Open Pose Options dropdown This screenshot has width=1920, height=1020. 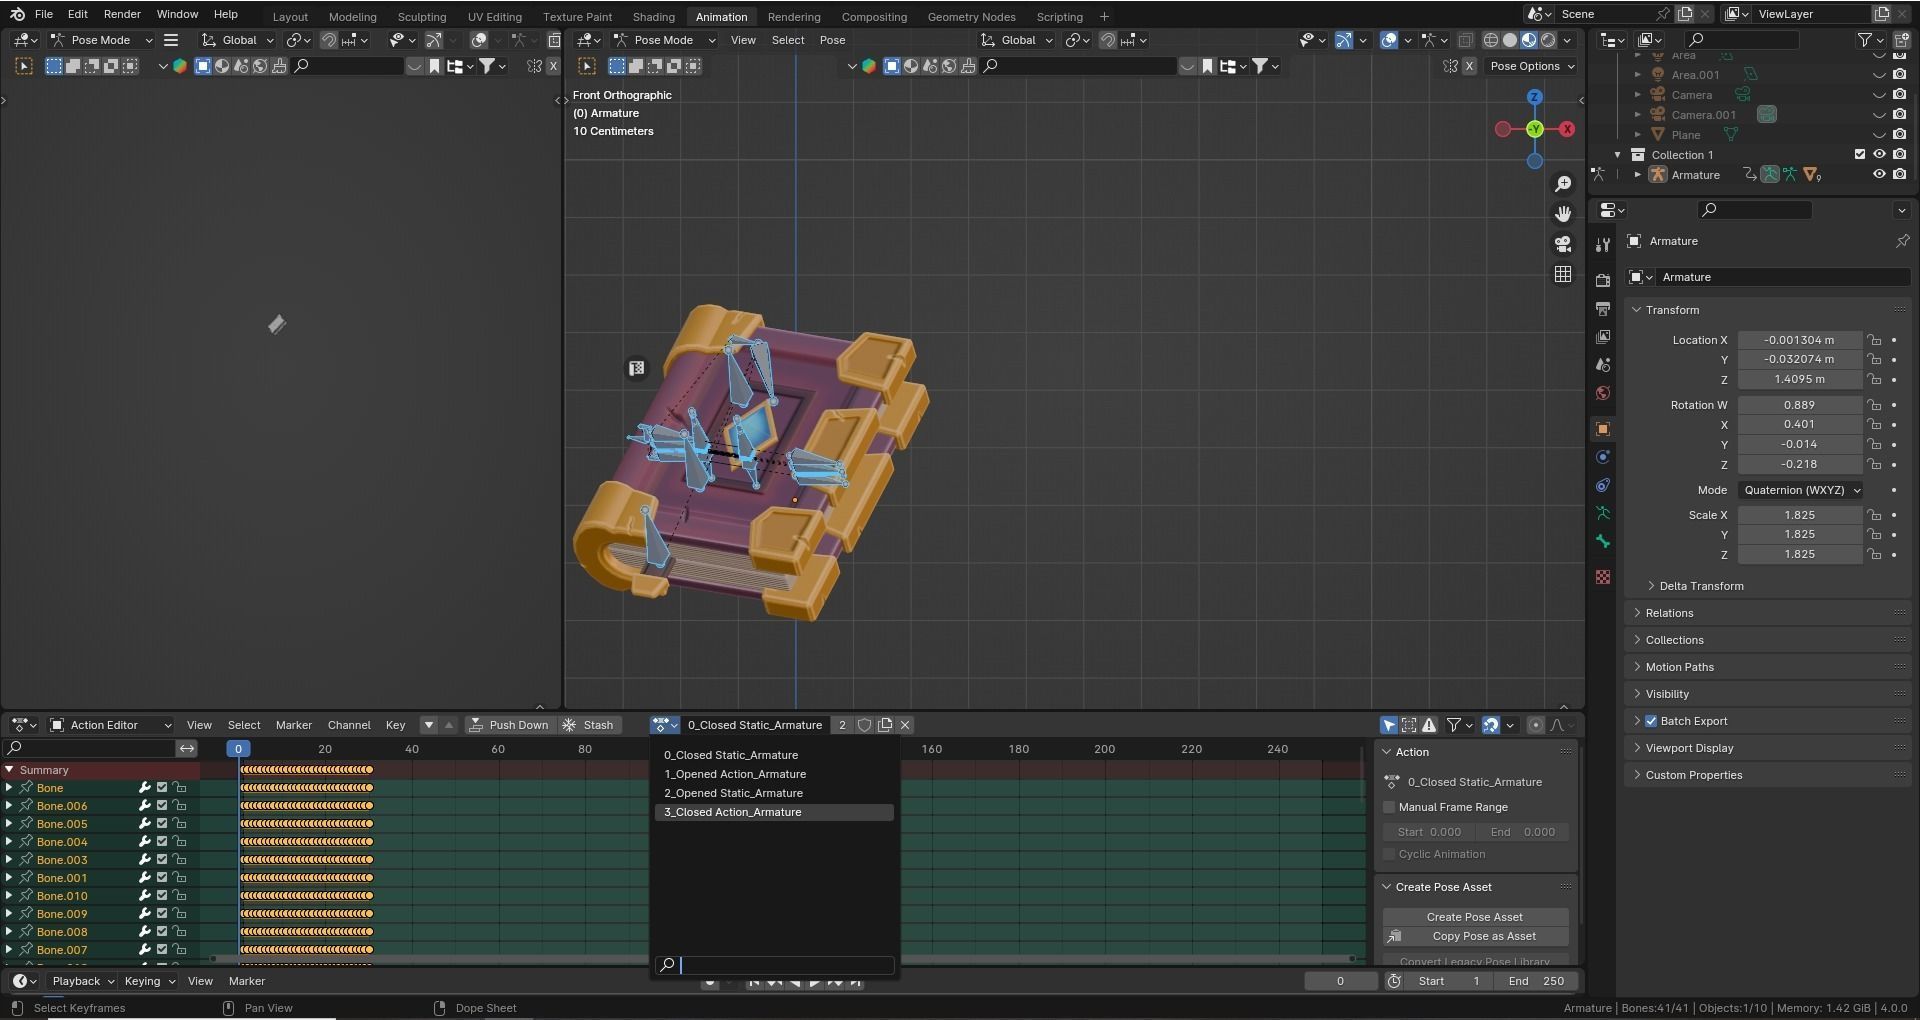tap(1531, 66)
